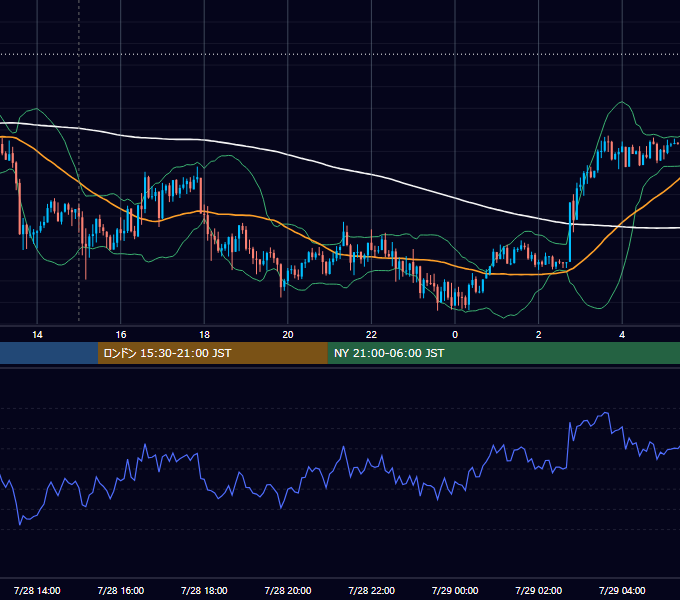This screenshot has width=680, height=600.
Task: Click the 7/29 00:00 time label
Action: [455, 590]
